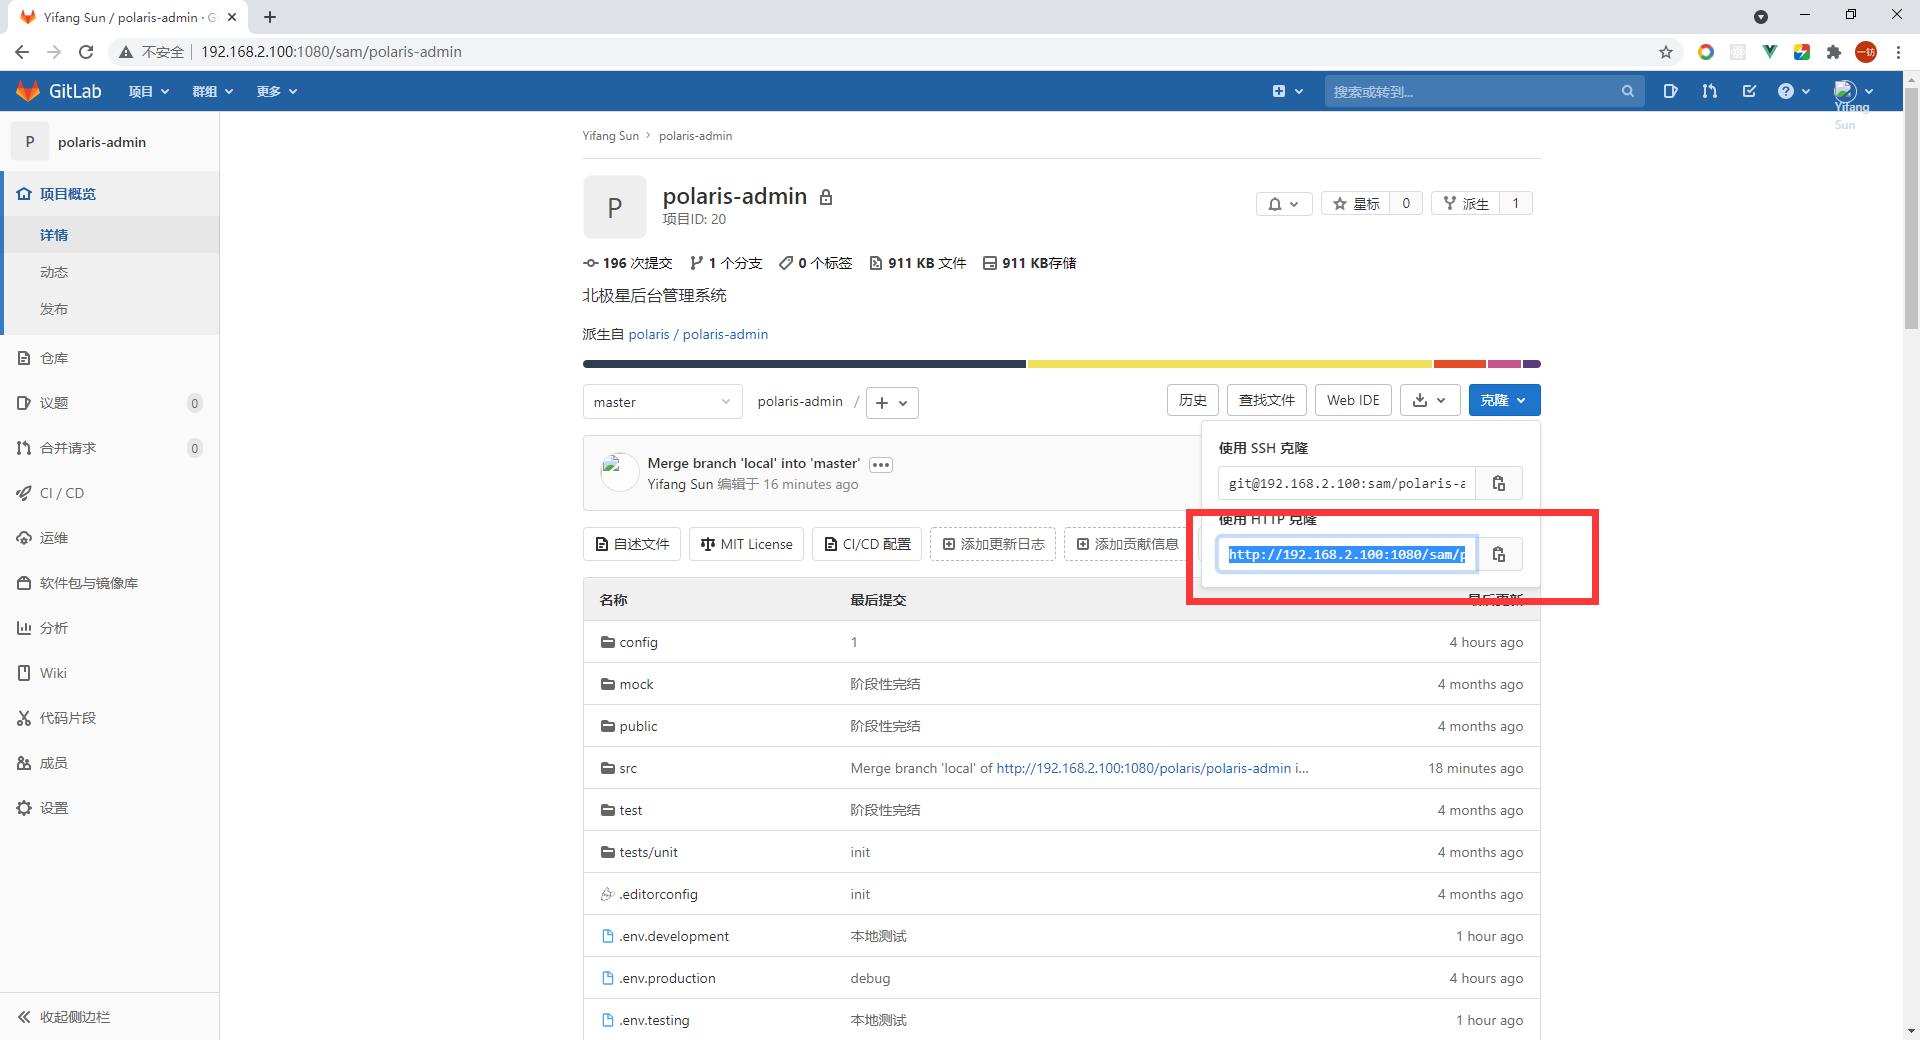
Task: Open the user avatar menu
Action: click(1853, 91)
